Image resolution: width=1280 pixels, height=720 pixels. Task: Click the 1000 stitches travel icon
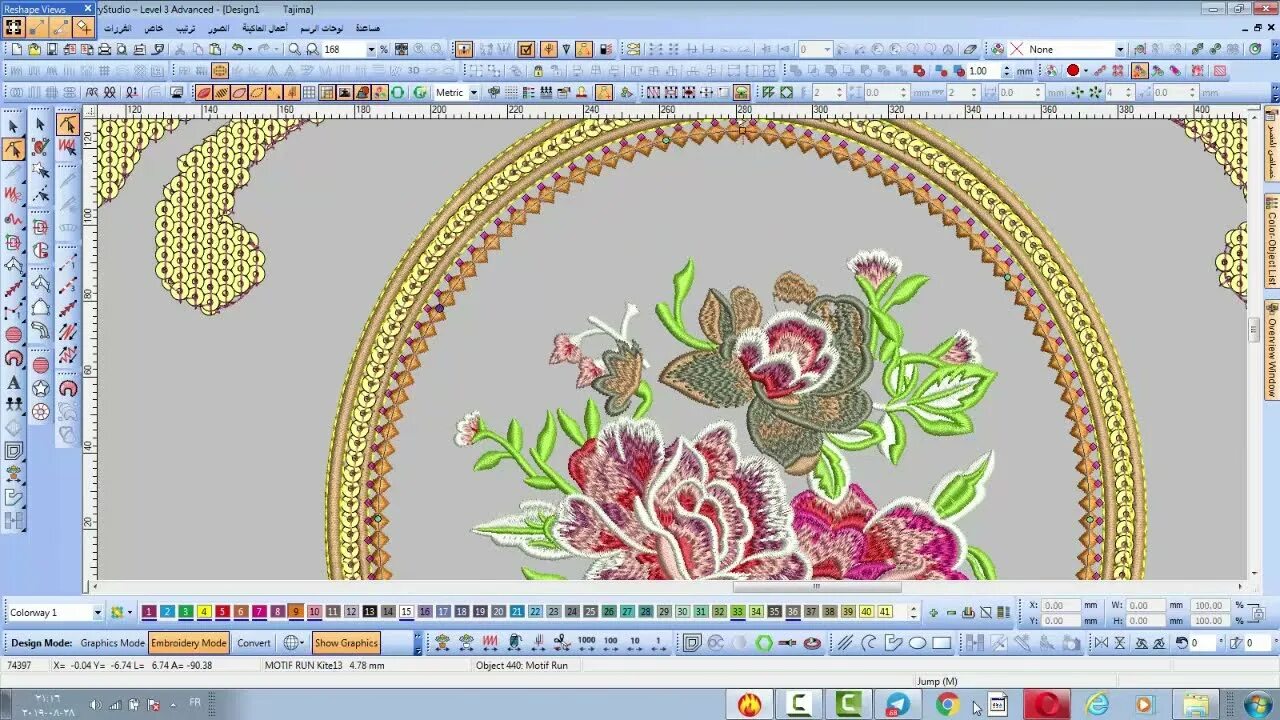[x=587, y=643]
